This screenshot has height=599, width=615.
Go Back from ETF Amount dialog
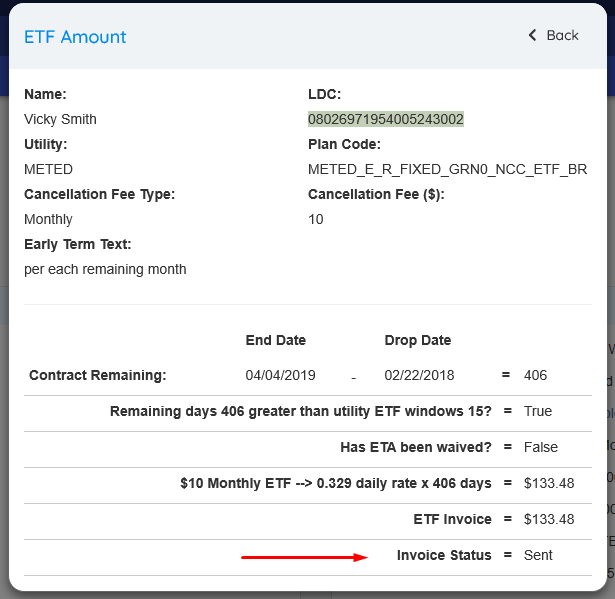(553, 35)
